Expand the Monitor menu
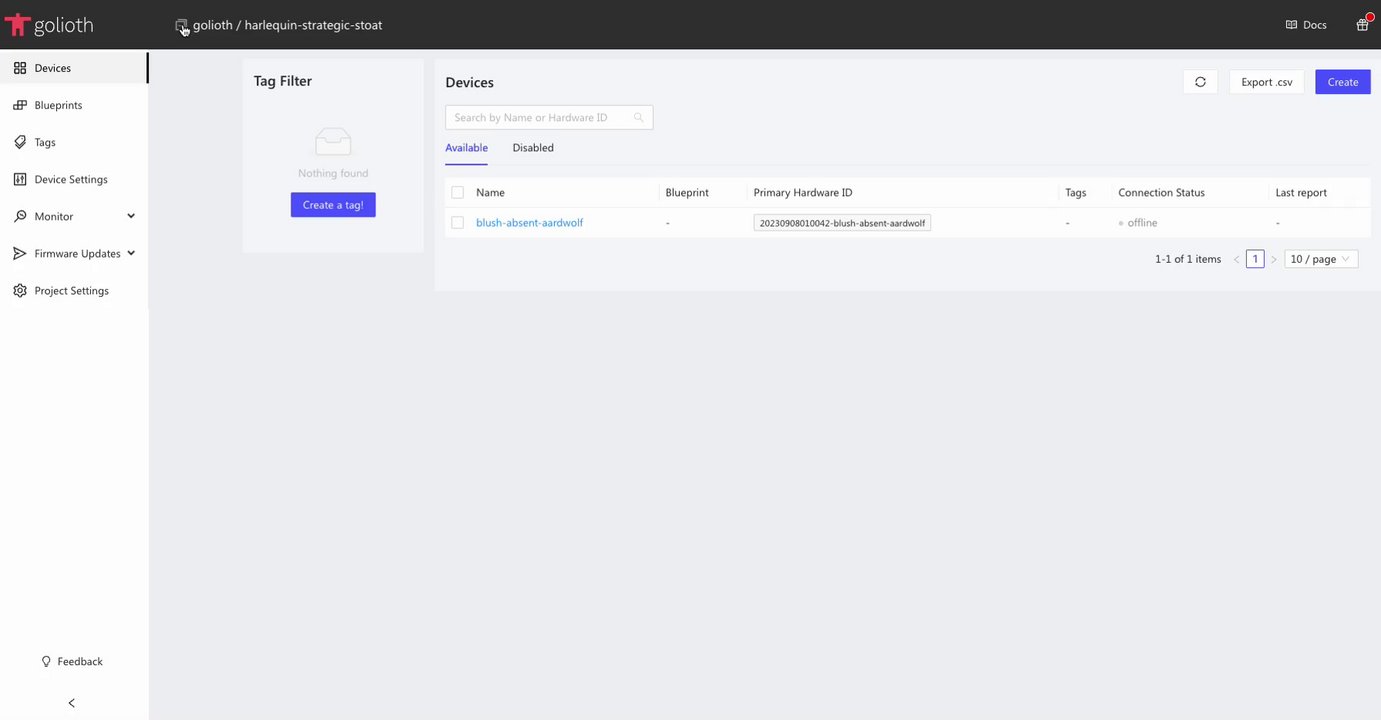Screen dimensions: 1381x720 pyautogui.click(x=131, y=216)
